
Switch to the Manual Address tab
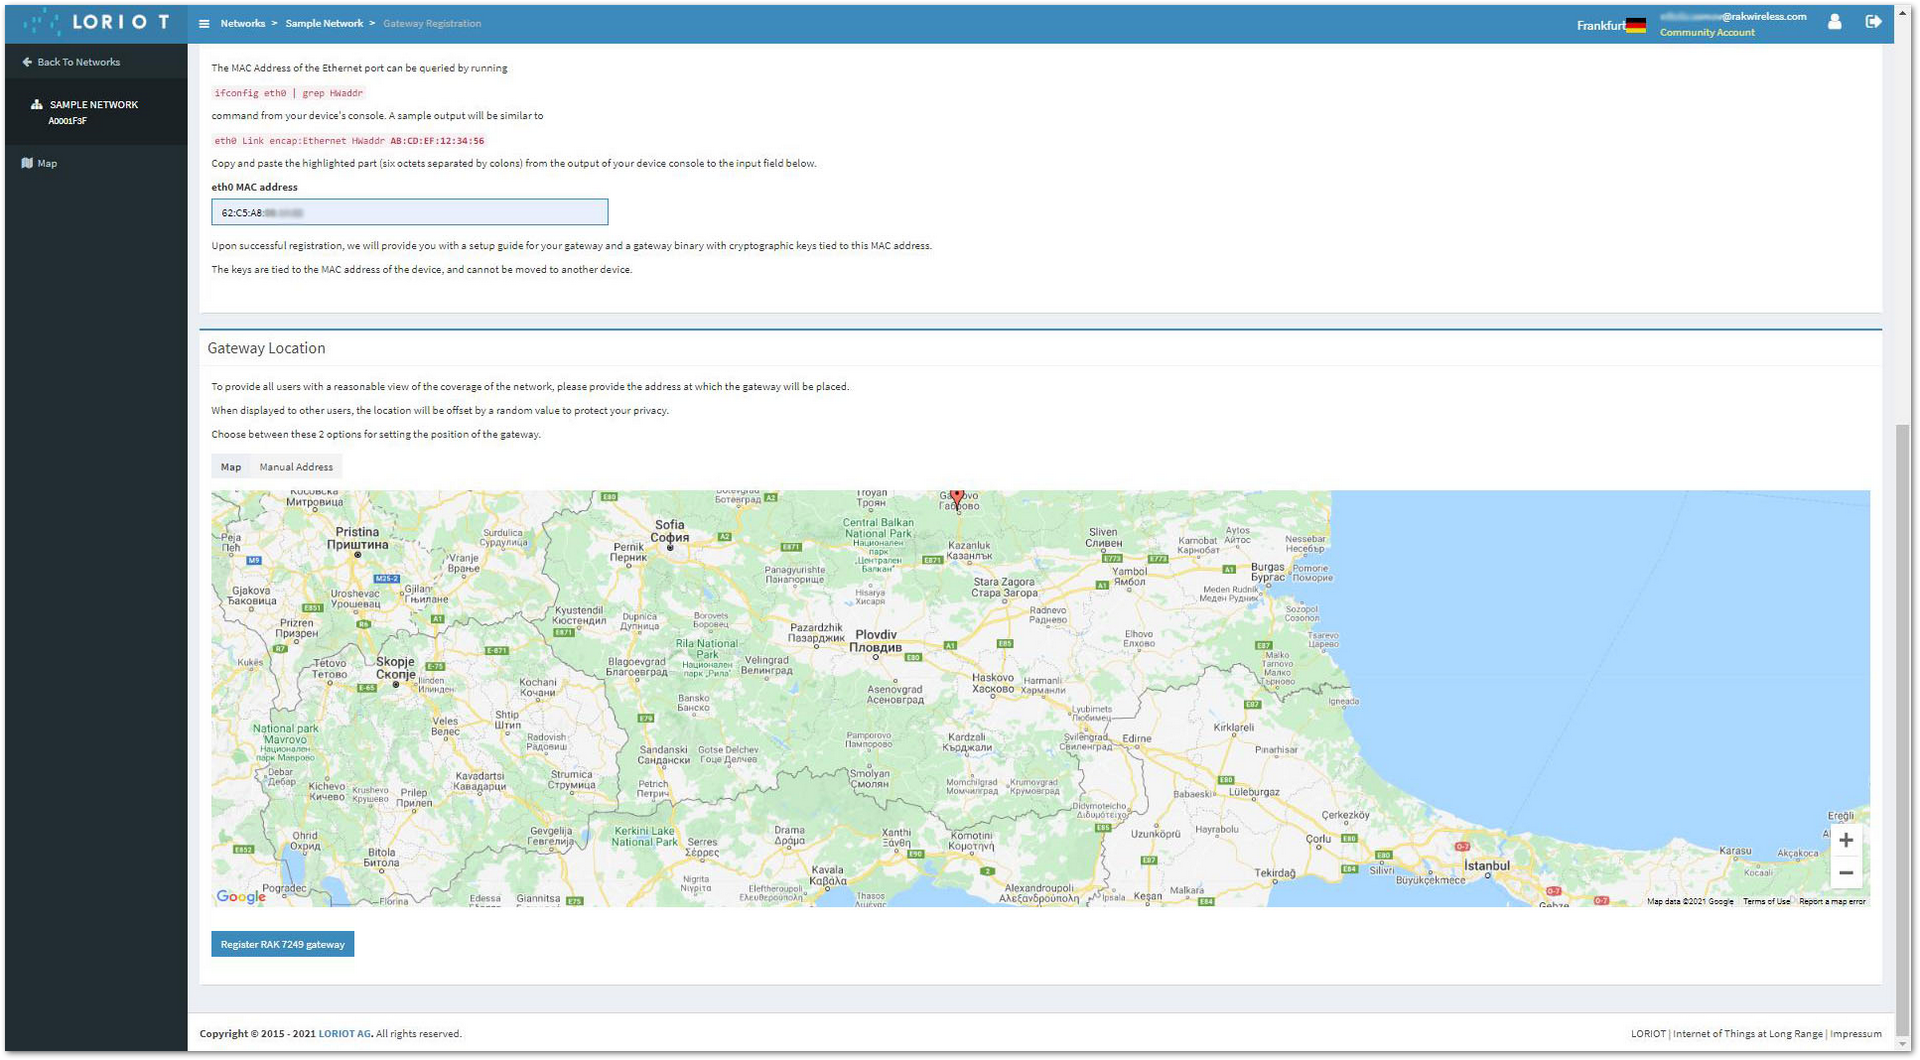(x=296, y=467)
